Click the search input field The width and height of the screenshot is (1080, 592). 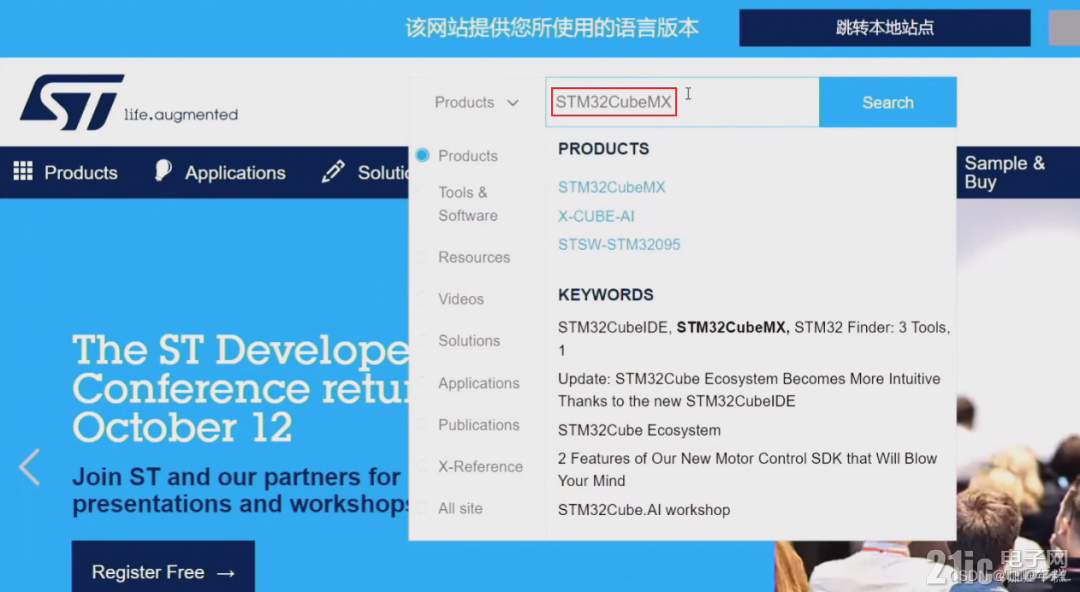click(x=682, y=102)
